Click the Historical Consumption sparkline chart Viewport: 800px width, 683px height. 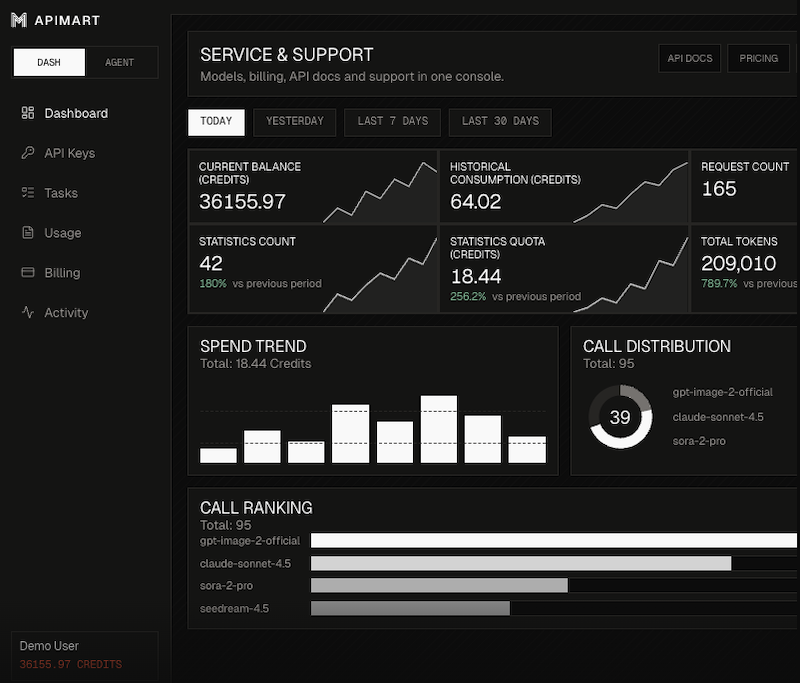[631, 192]
